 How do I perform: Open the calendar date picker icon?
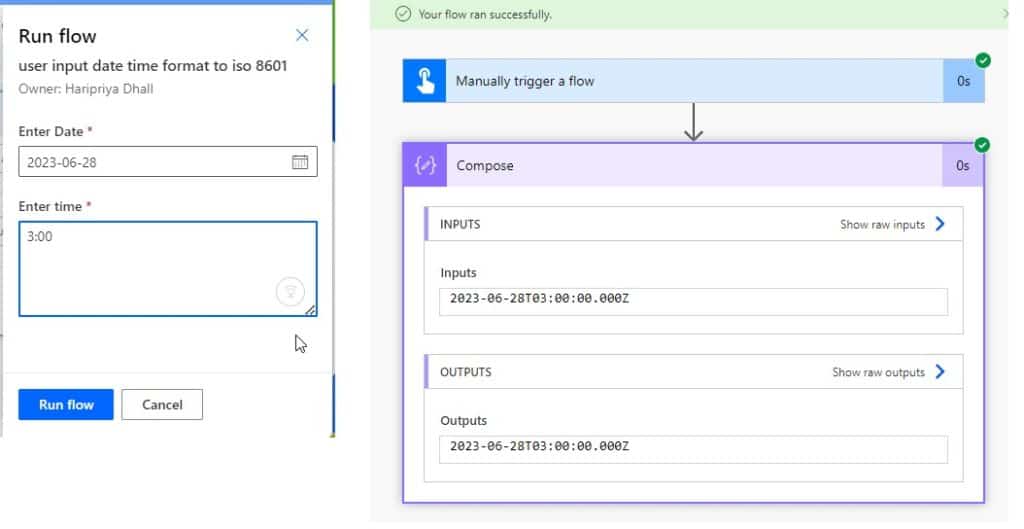tap(300, 162)
